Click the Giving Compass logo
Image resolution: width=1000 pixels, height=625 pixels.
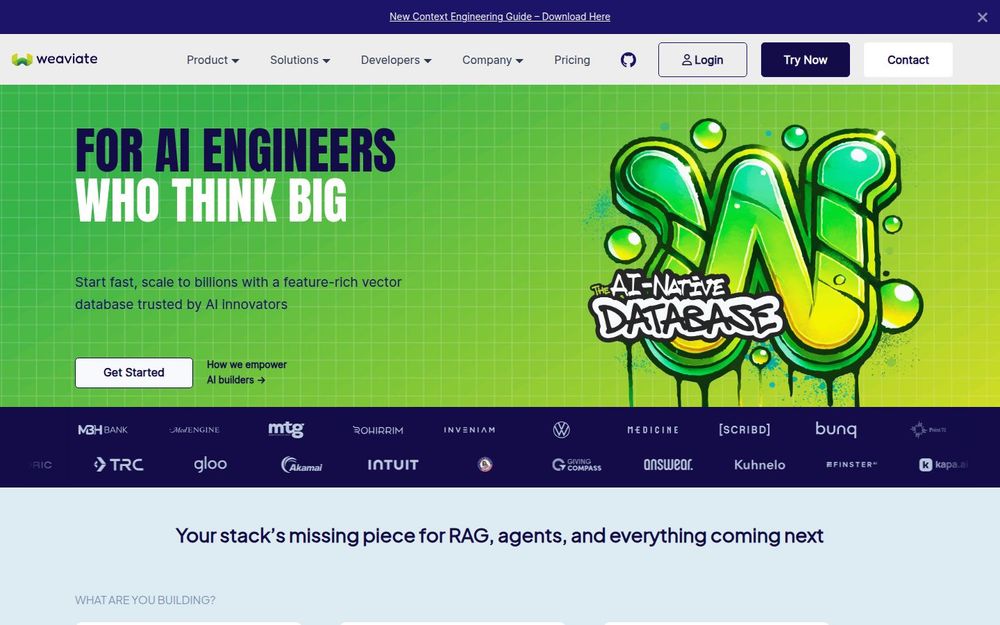[x=577, y=465]
